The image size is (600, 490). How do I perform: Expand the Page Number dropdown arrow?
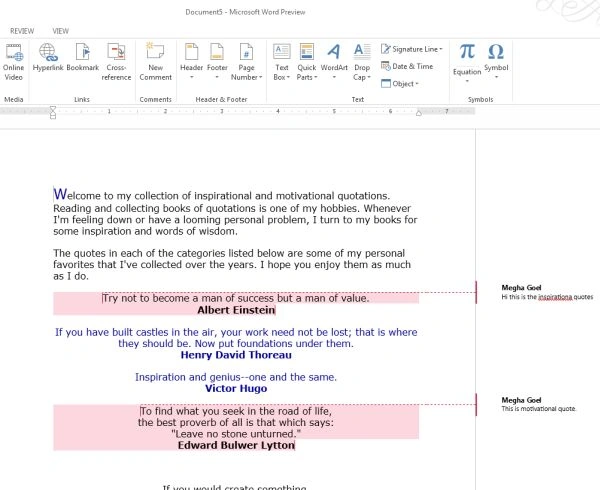click(261, 77)
